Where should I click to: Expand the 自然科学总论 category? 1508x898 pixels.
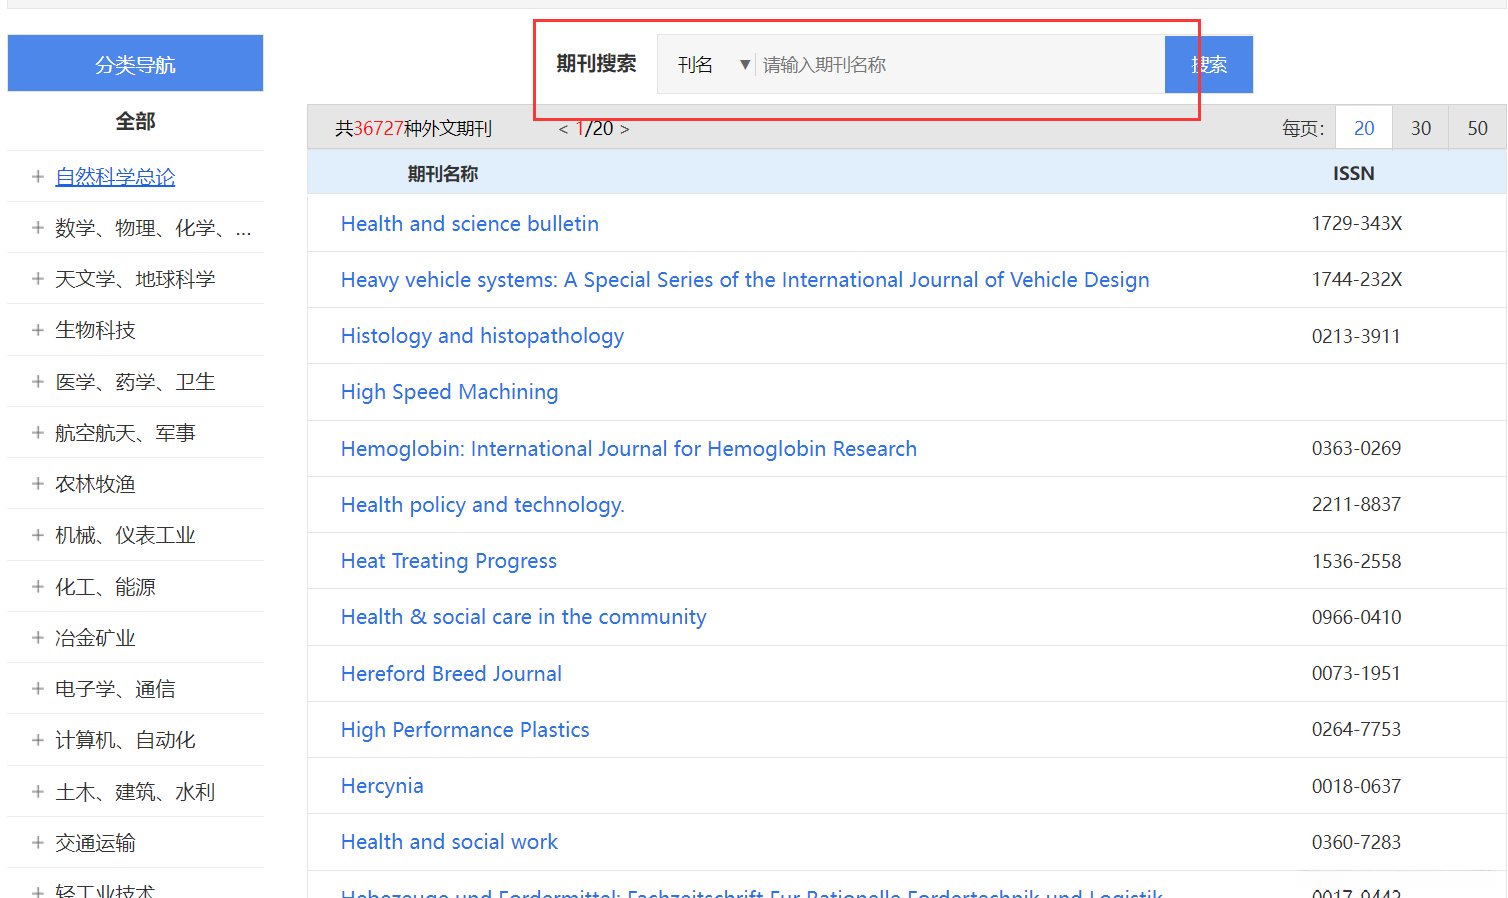pos(37,177)
